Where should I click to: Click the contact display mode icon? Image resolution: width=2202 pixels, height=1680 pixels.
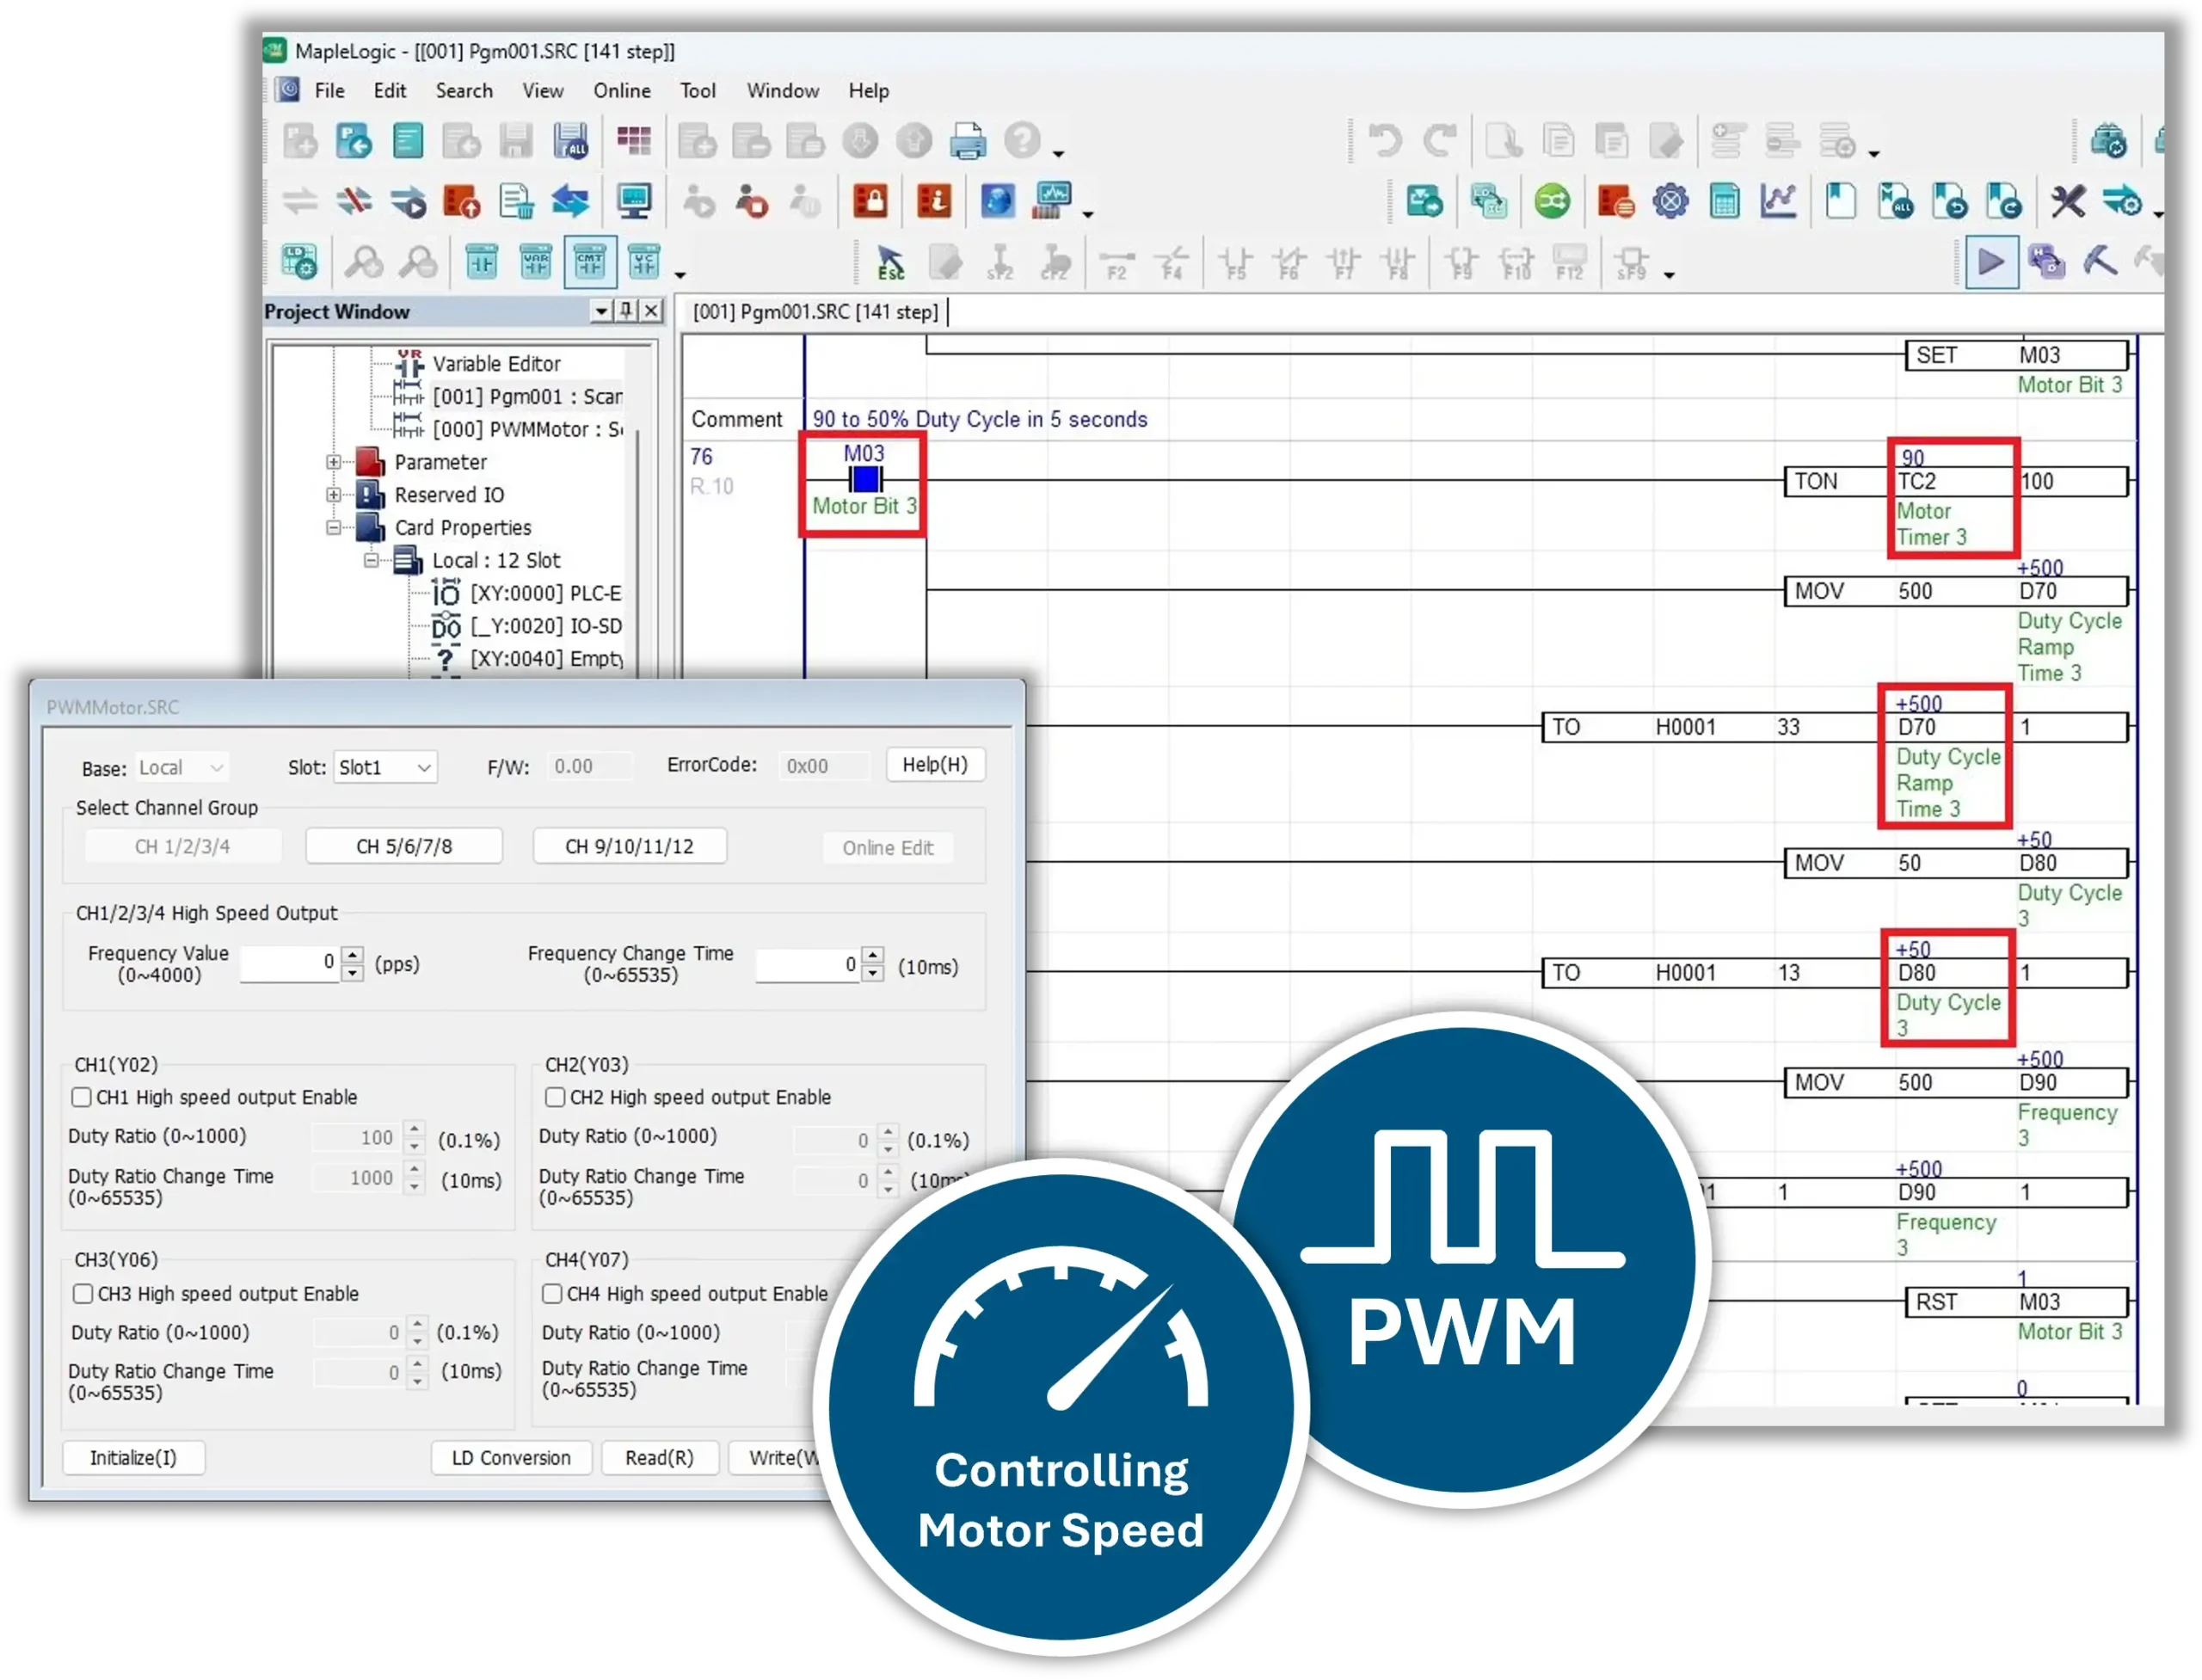coord(481,262)
